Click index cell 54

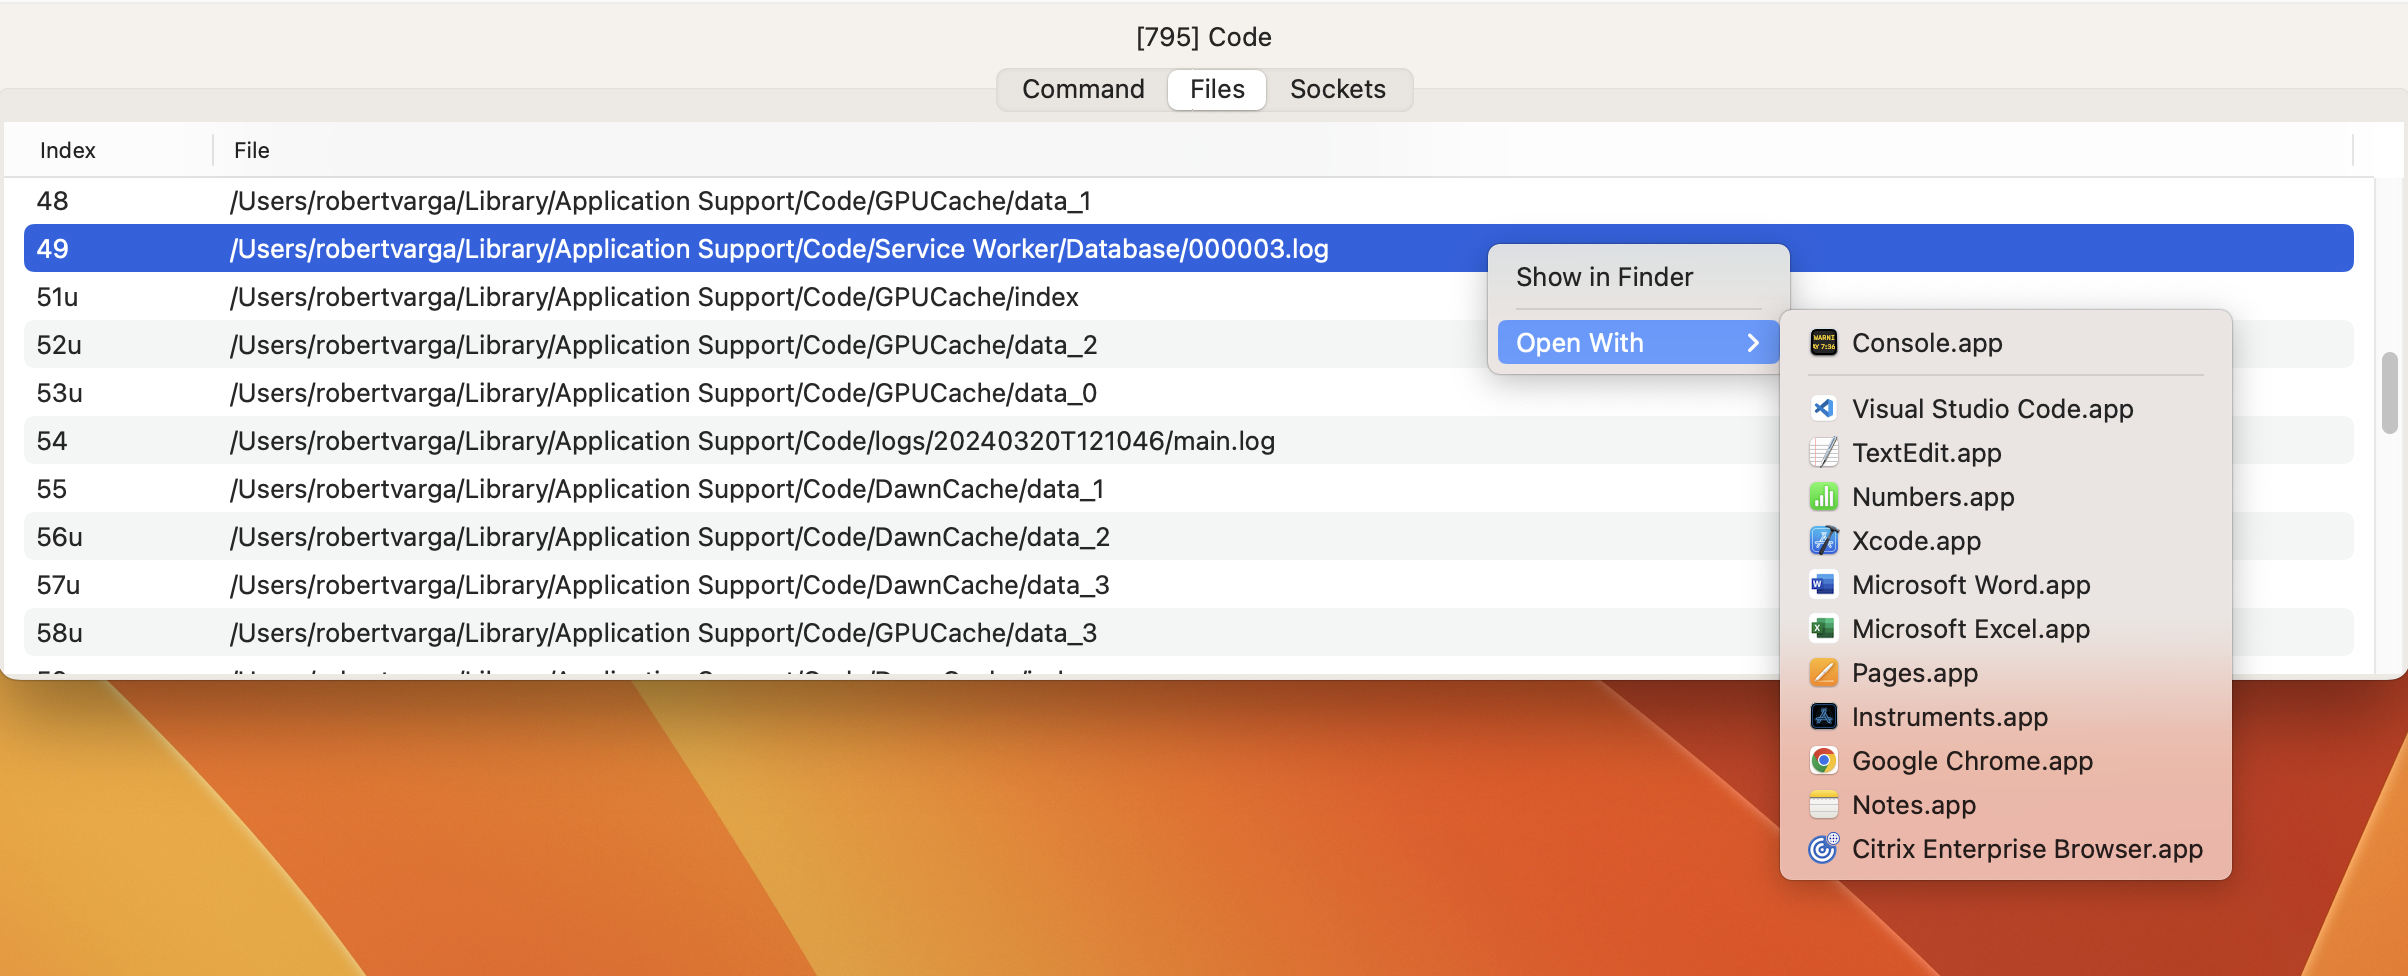tap(52, 441)
